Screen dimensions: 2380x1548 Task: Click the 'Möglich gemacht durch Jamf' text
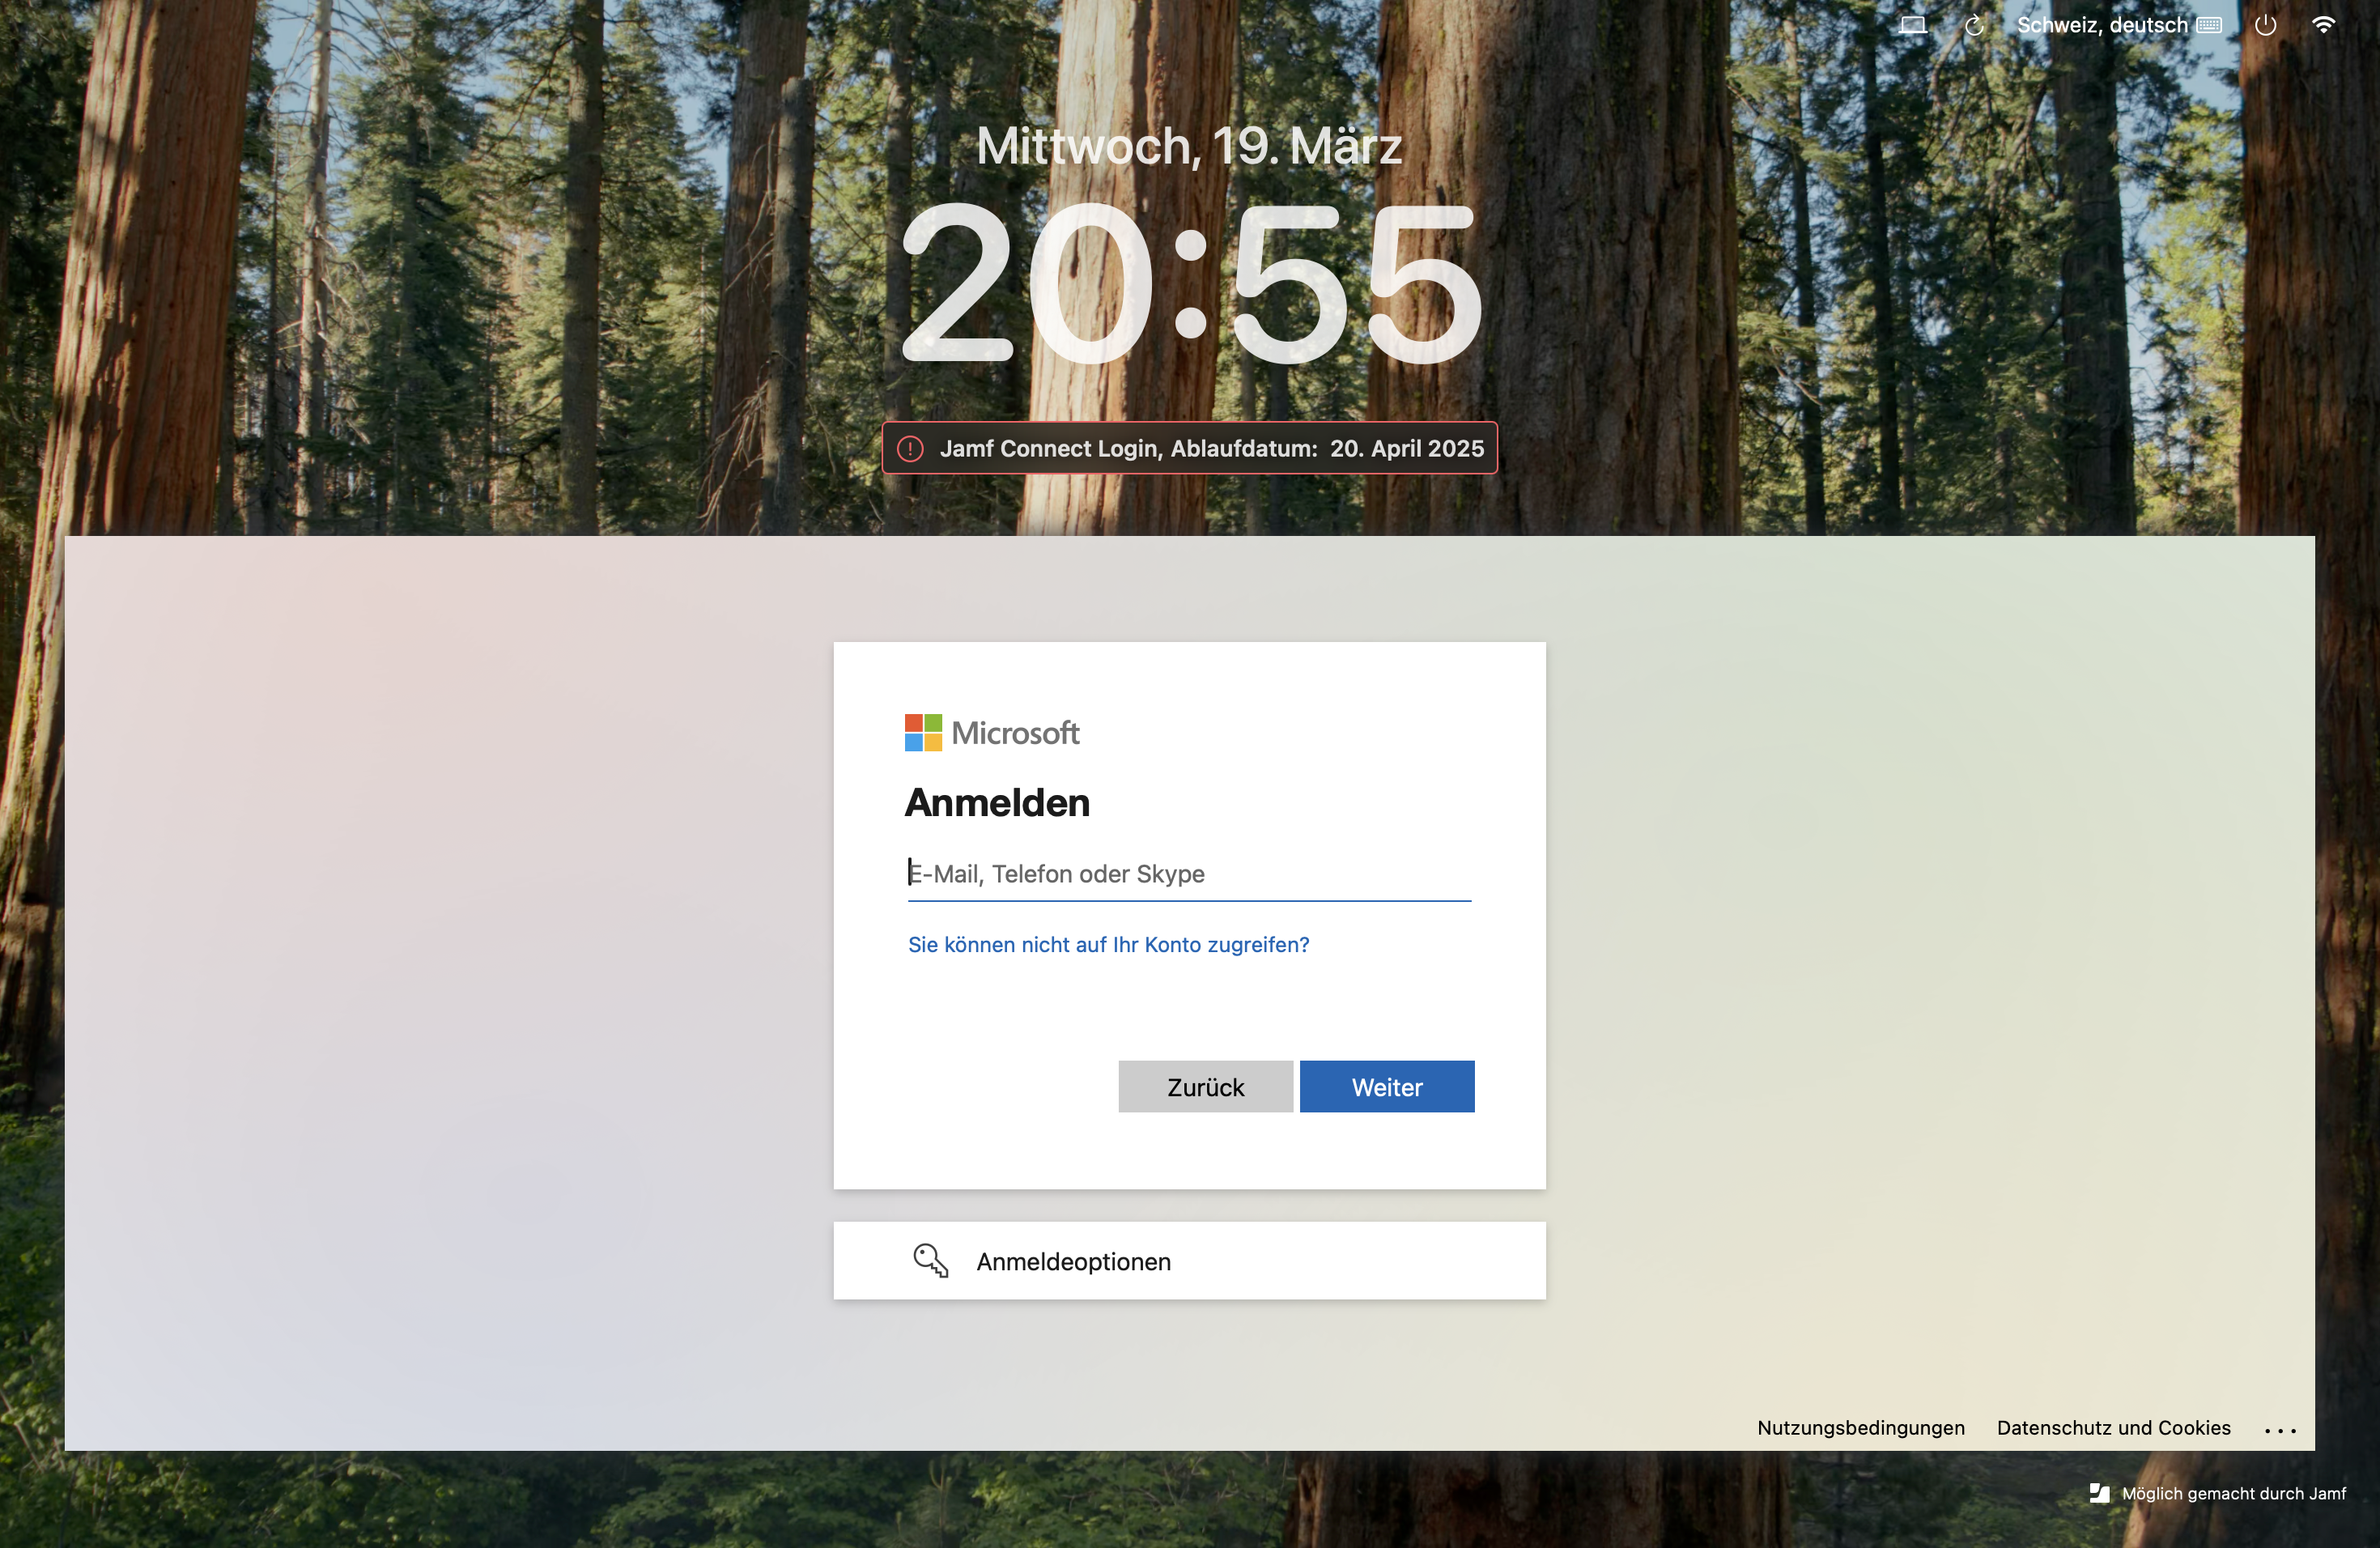pos(2233,1493)
